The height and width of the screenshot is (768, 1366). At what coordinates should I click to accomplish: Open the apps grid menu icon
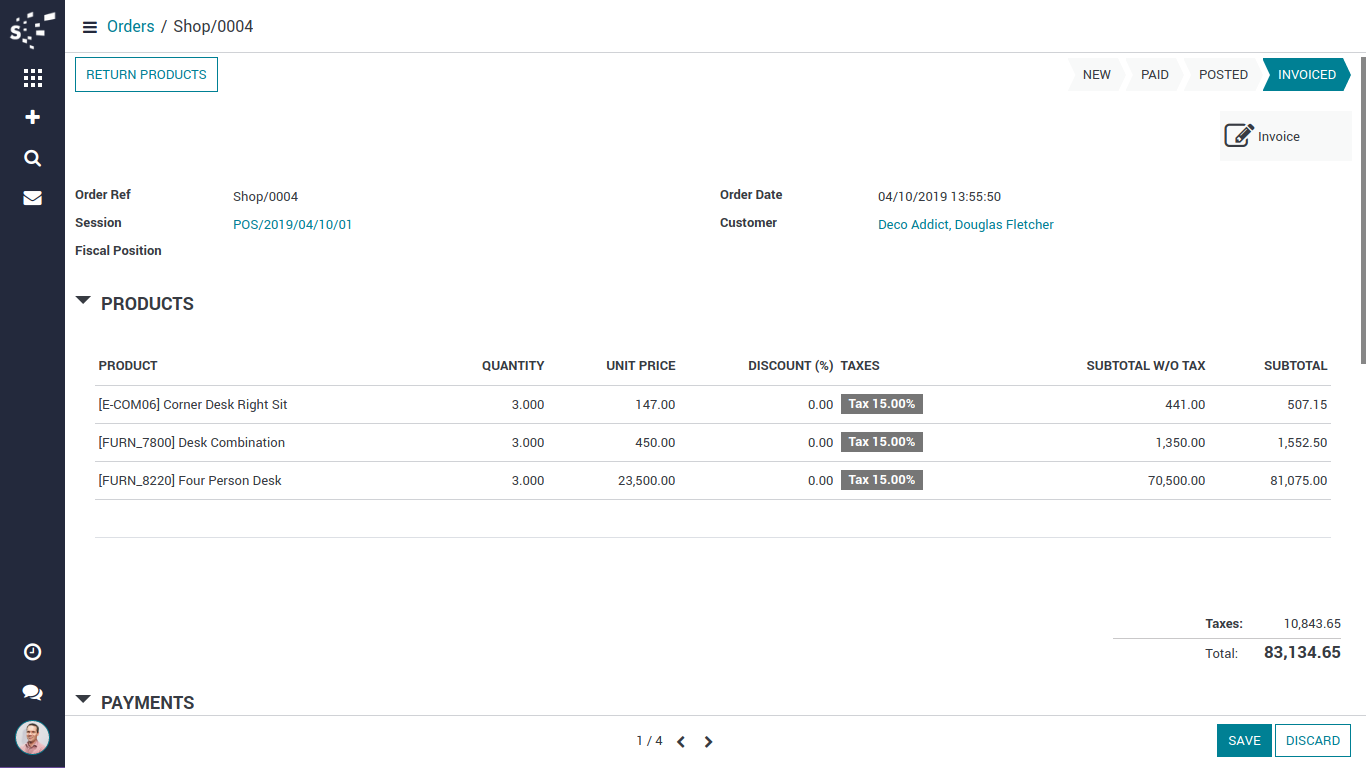point(32,77)
